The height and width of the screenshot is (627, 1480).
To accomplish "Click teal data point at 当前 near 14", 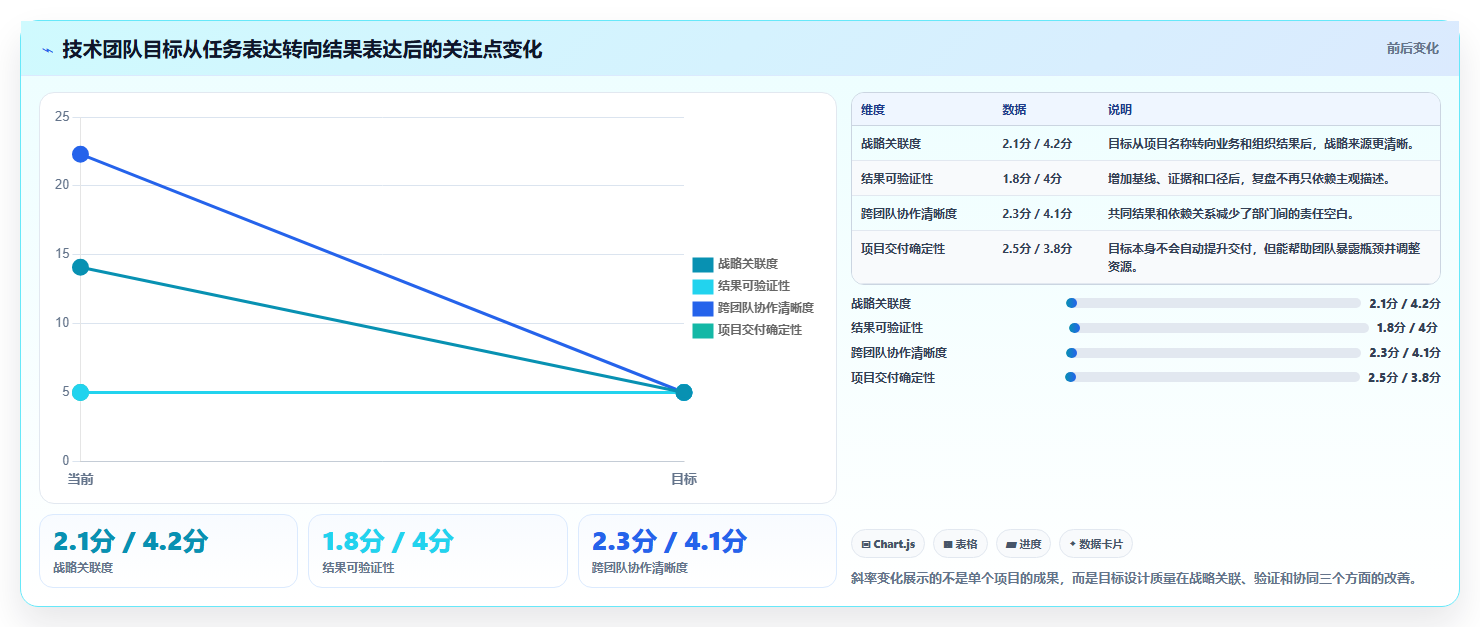I will [80, 267].
